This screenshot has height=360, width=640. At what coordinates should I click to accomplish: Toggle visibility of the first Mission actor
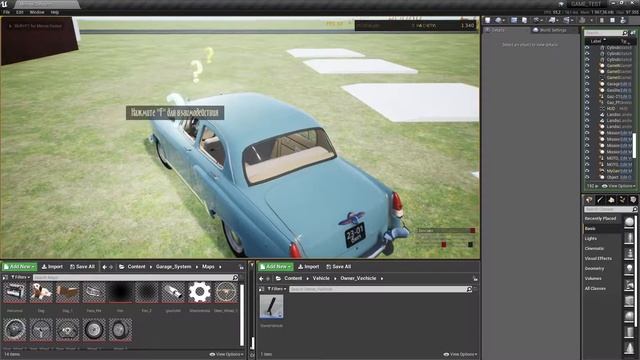[x=587, y=133]
